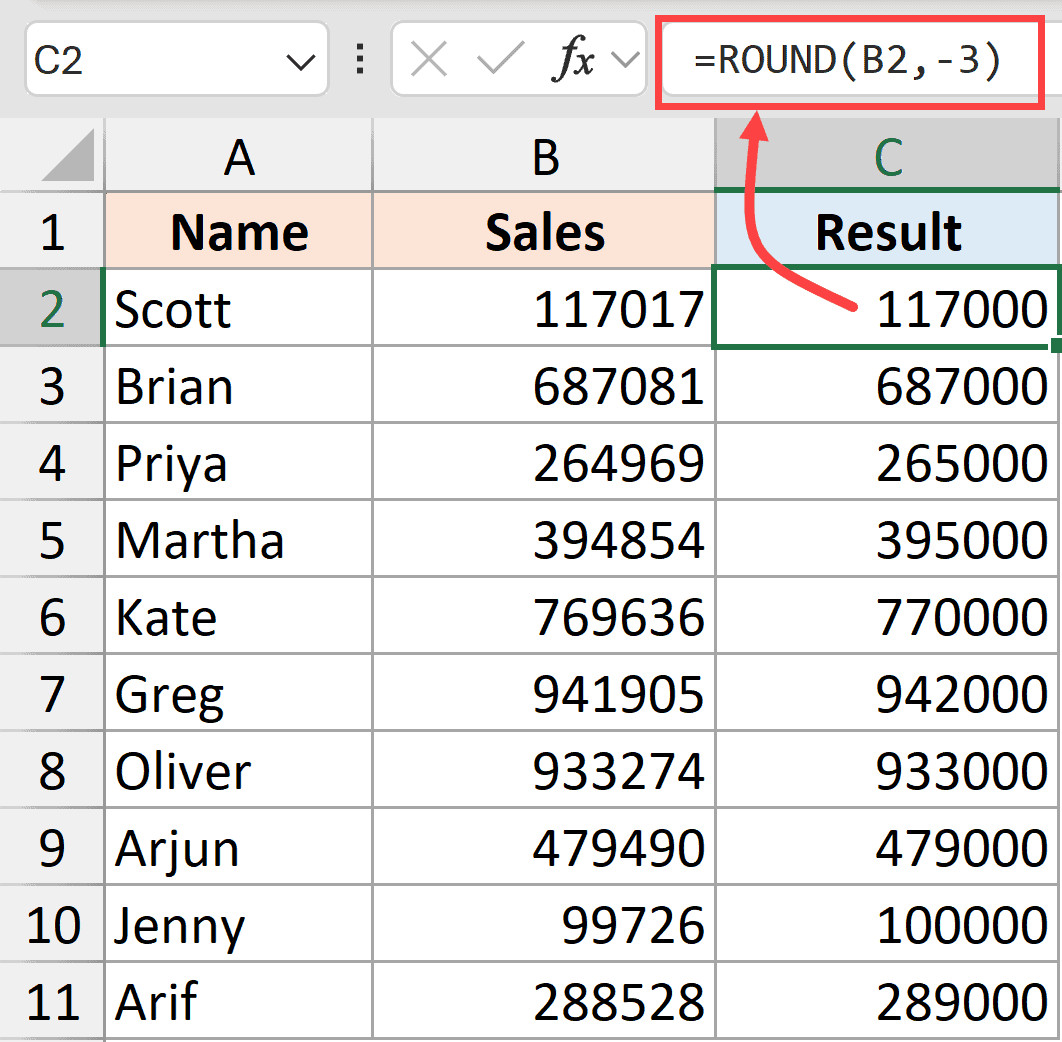Open Insert Function fx dialog
The height and width of the screenshot is (1042, 1062).
click(x=573, y=62)
